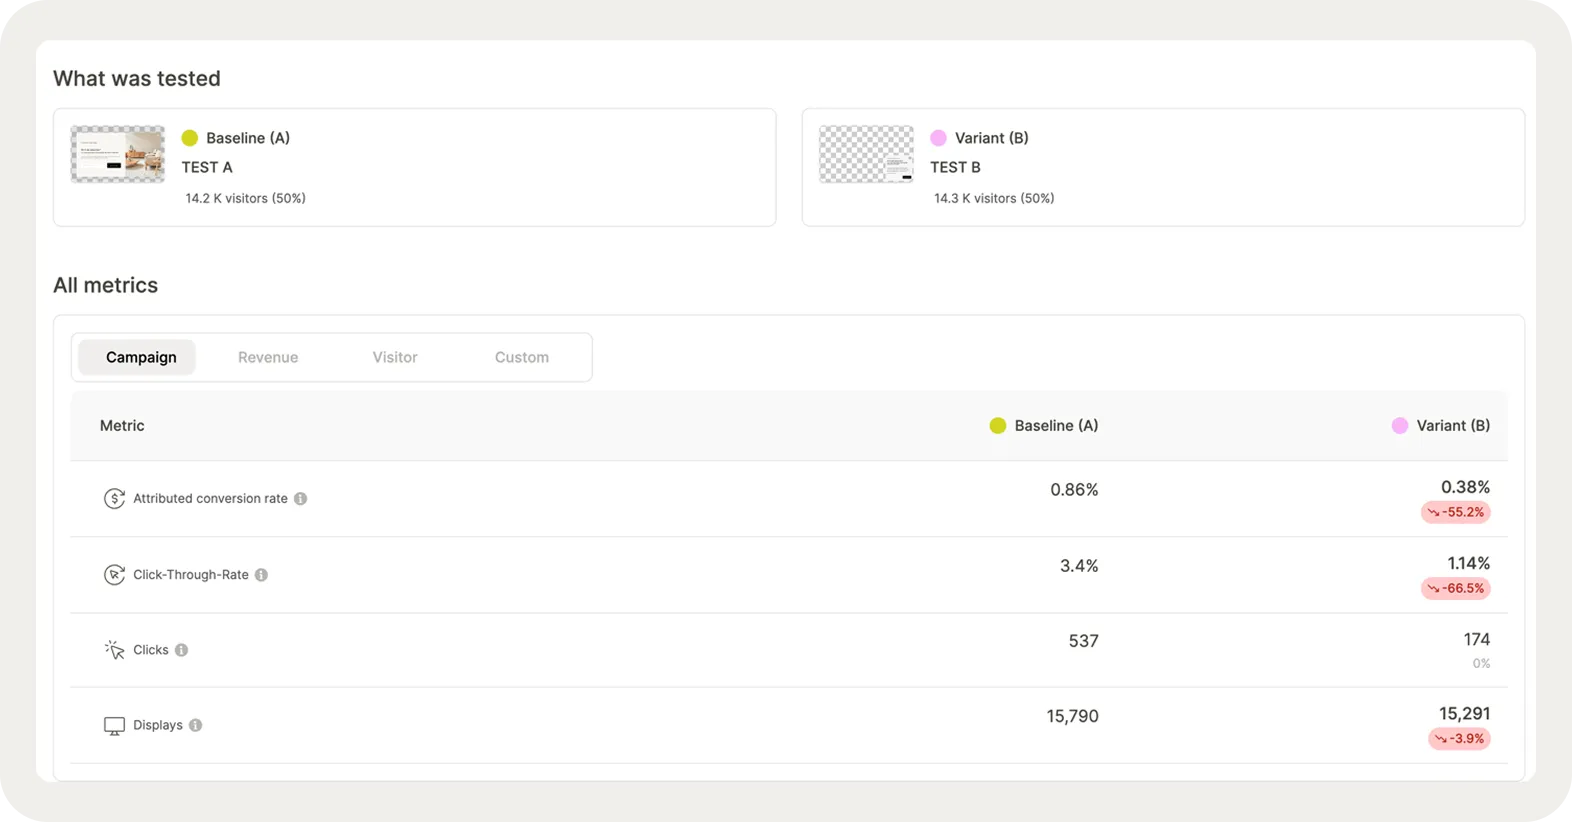Click the Click-Through-Rate cursor icon
Viewport: 1572px width, 822px height.
[114, 575]
